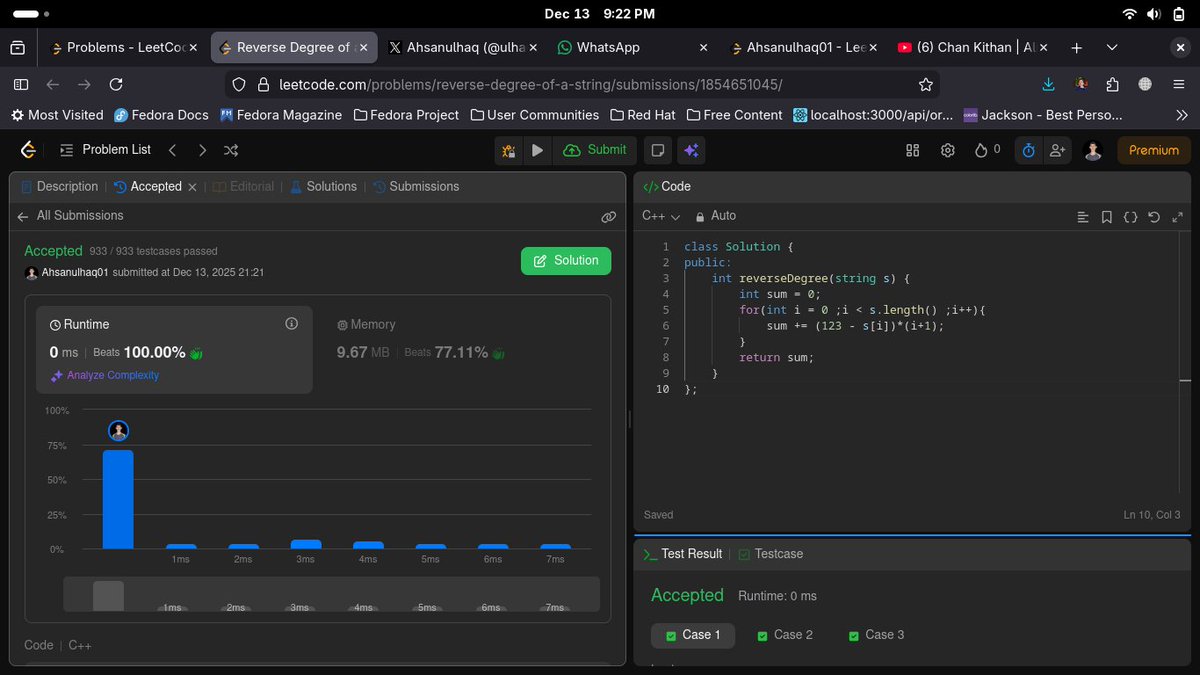Open the notes icon next to Submit
Screen dimensions: 1200x675
(x=658, y=150)
